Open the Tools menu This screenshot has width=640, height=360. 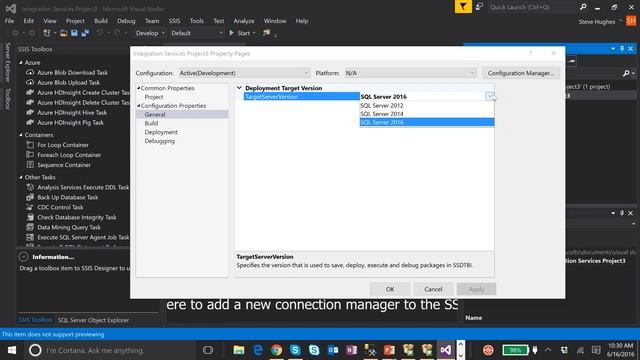coord(196,21)
